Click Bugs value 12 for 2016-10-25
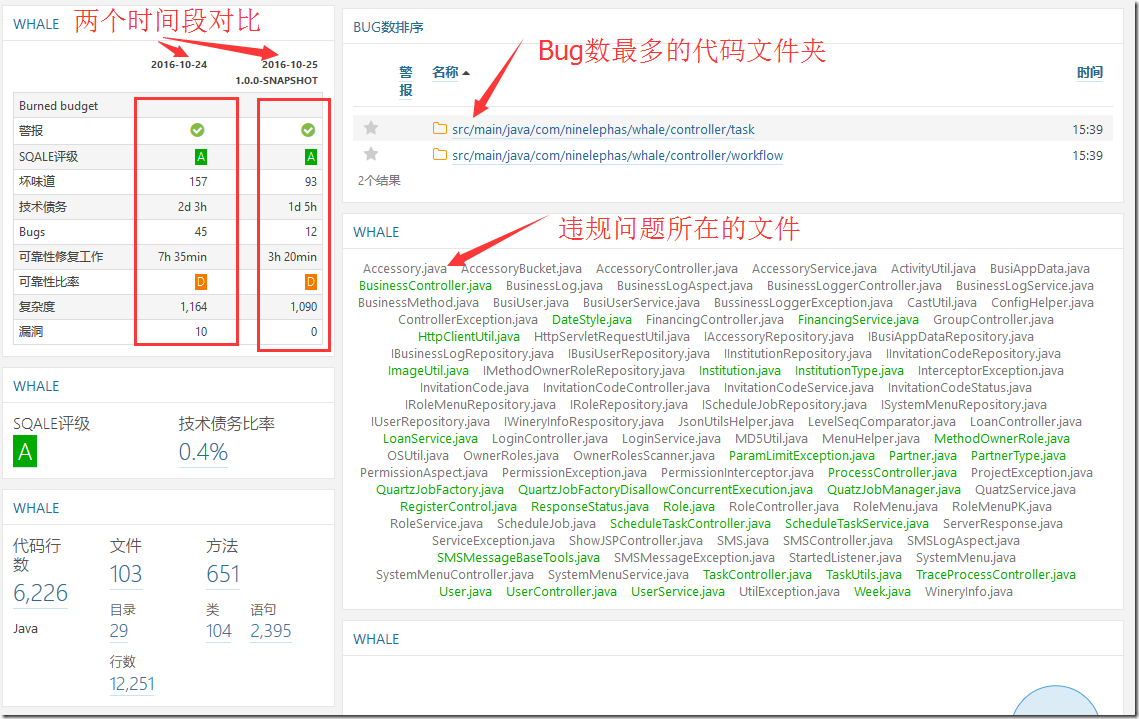This screenshot has width=1139, height=719. (x=311, y=232)
